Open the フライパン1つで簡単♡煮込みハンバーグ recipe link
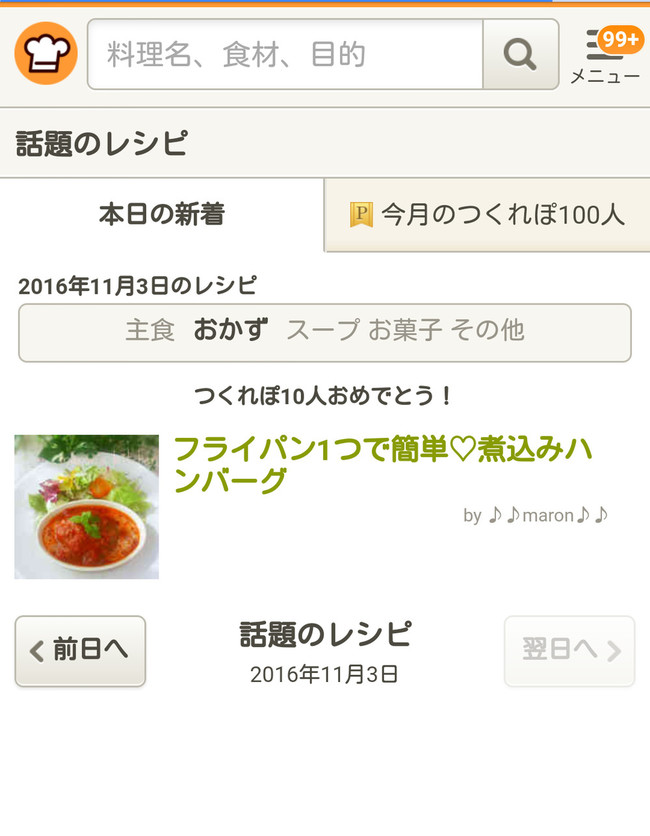Screen dimensions: 650x836 click(383, 464)
